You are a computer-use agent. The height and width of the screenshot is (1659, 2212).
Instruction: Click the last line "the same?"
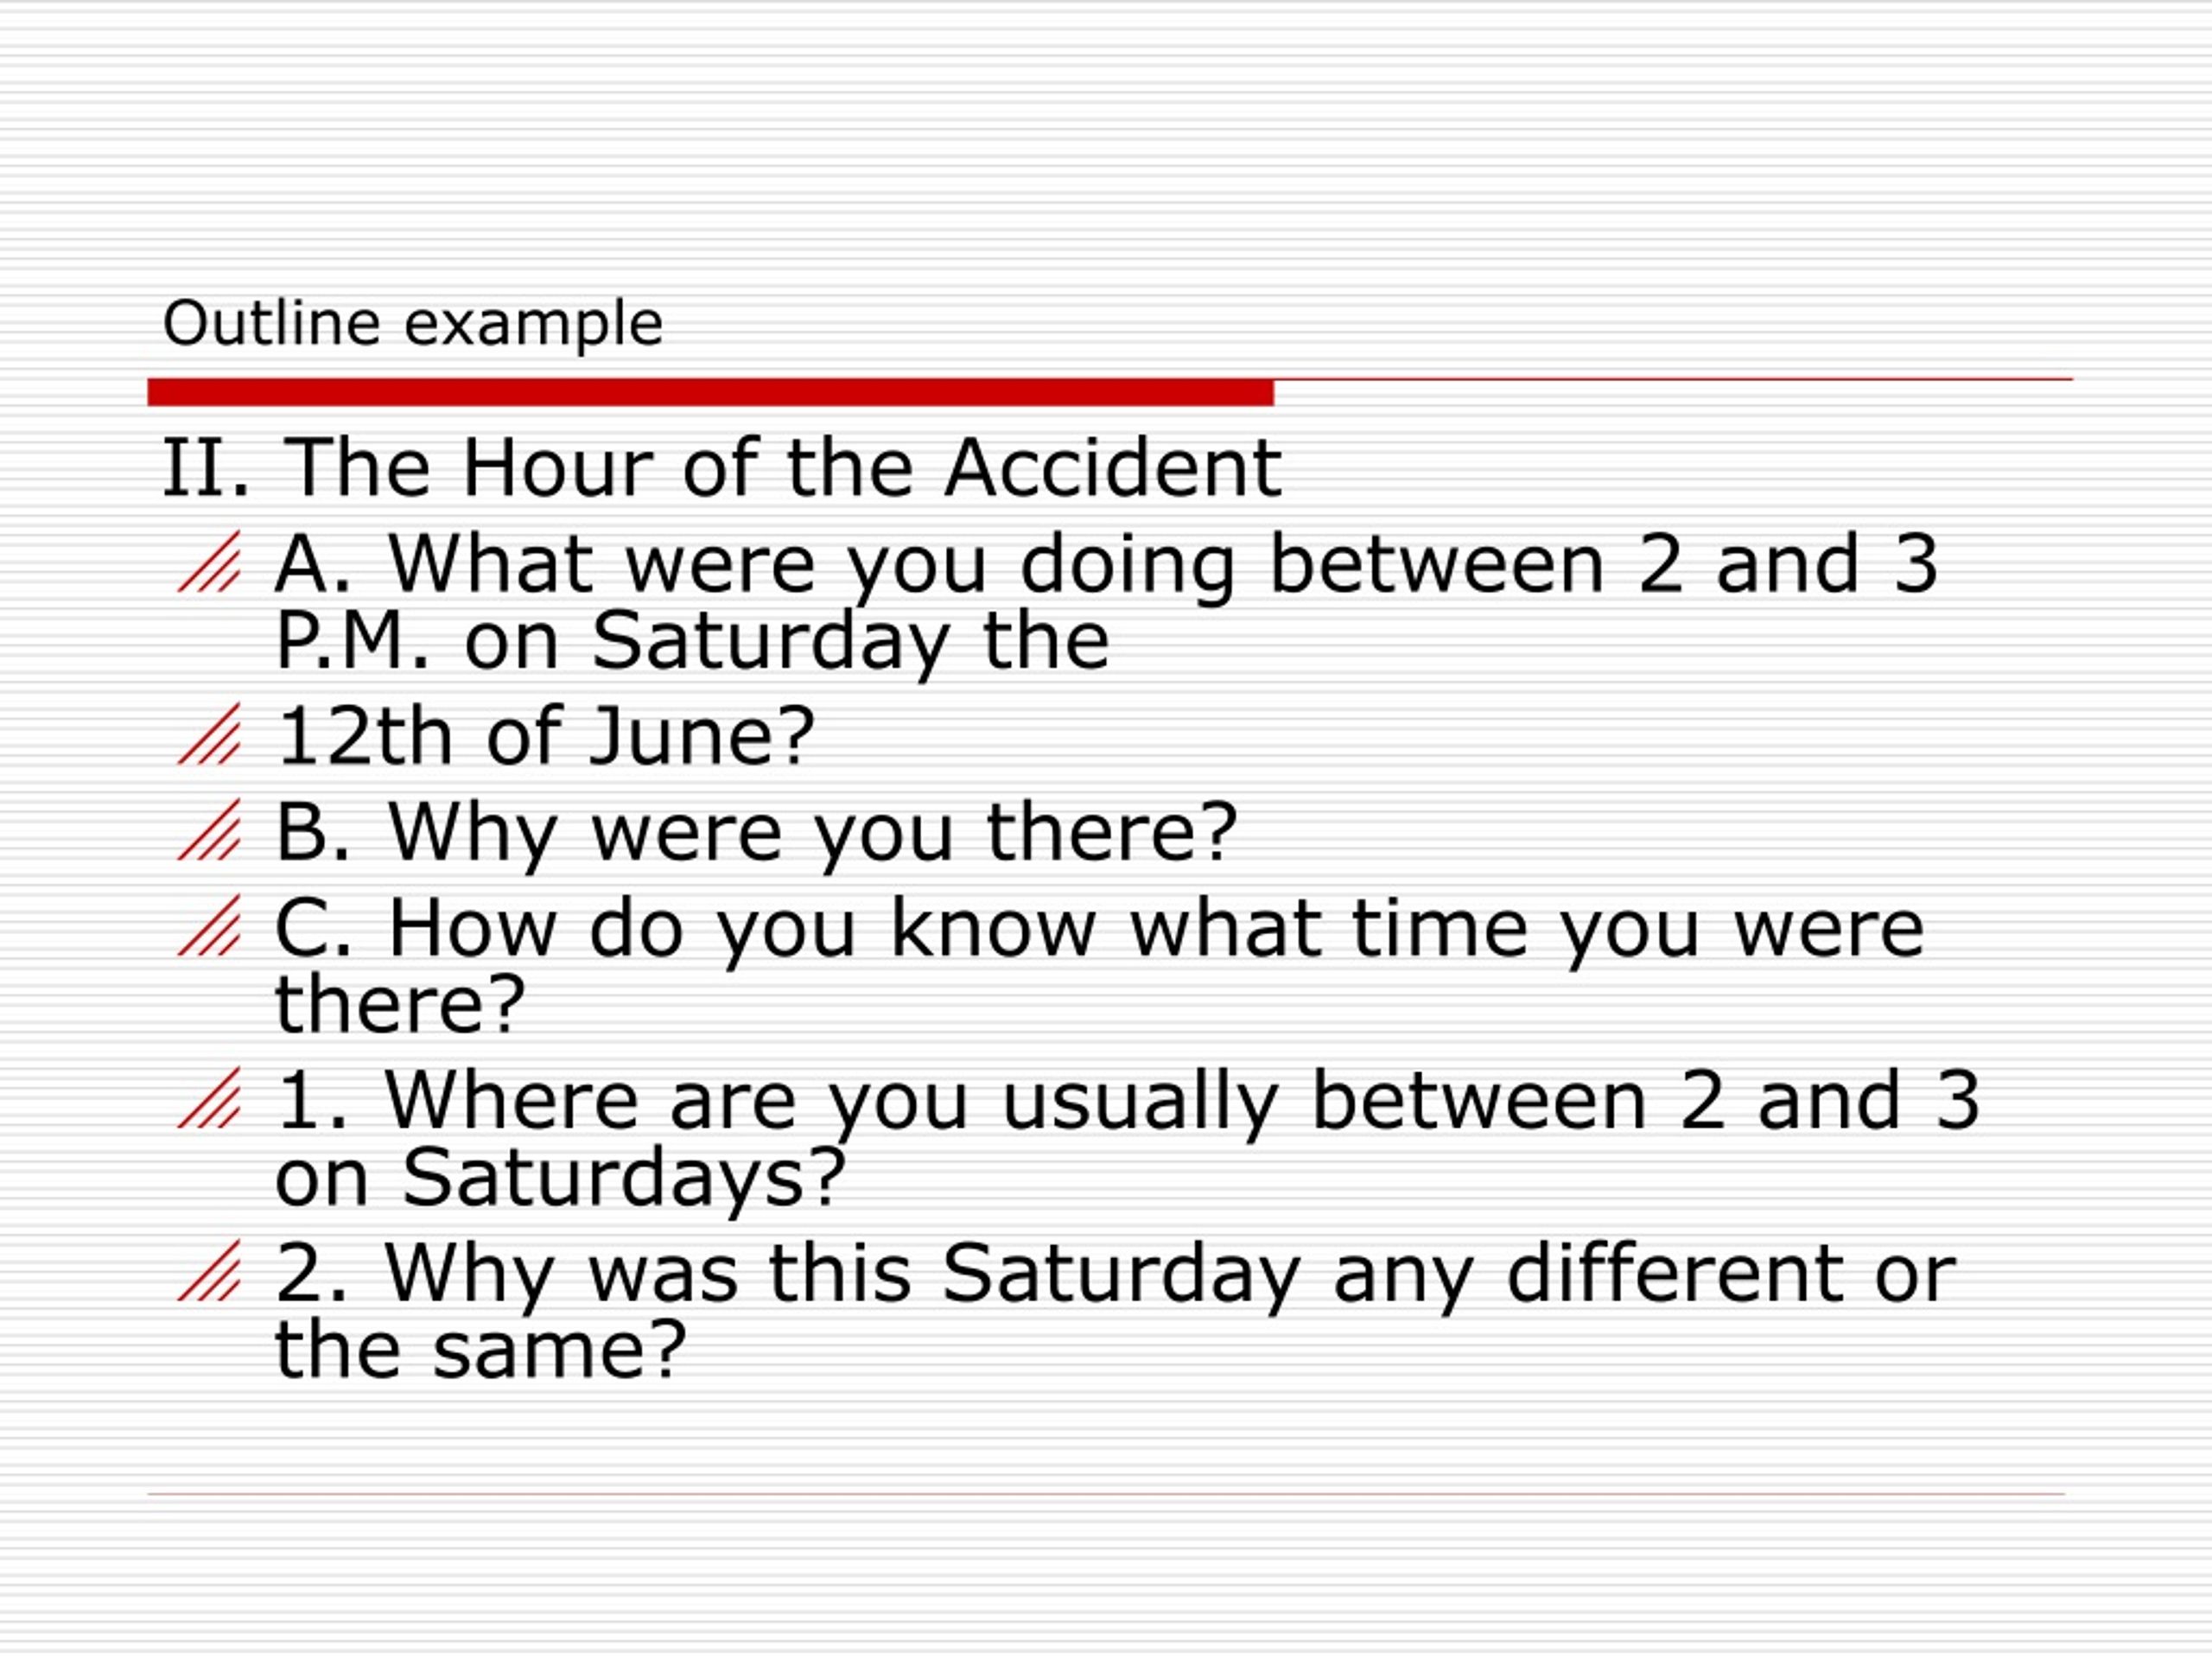click(x=481, y=1349)
